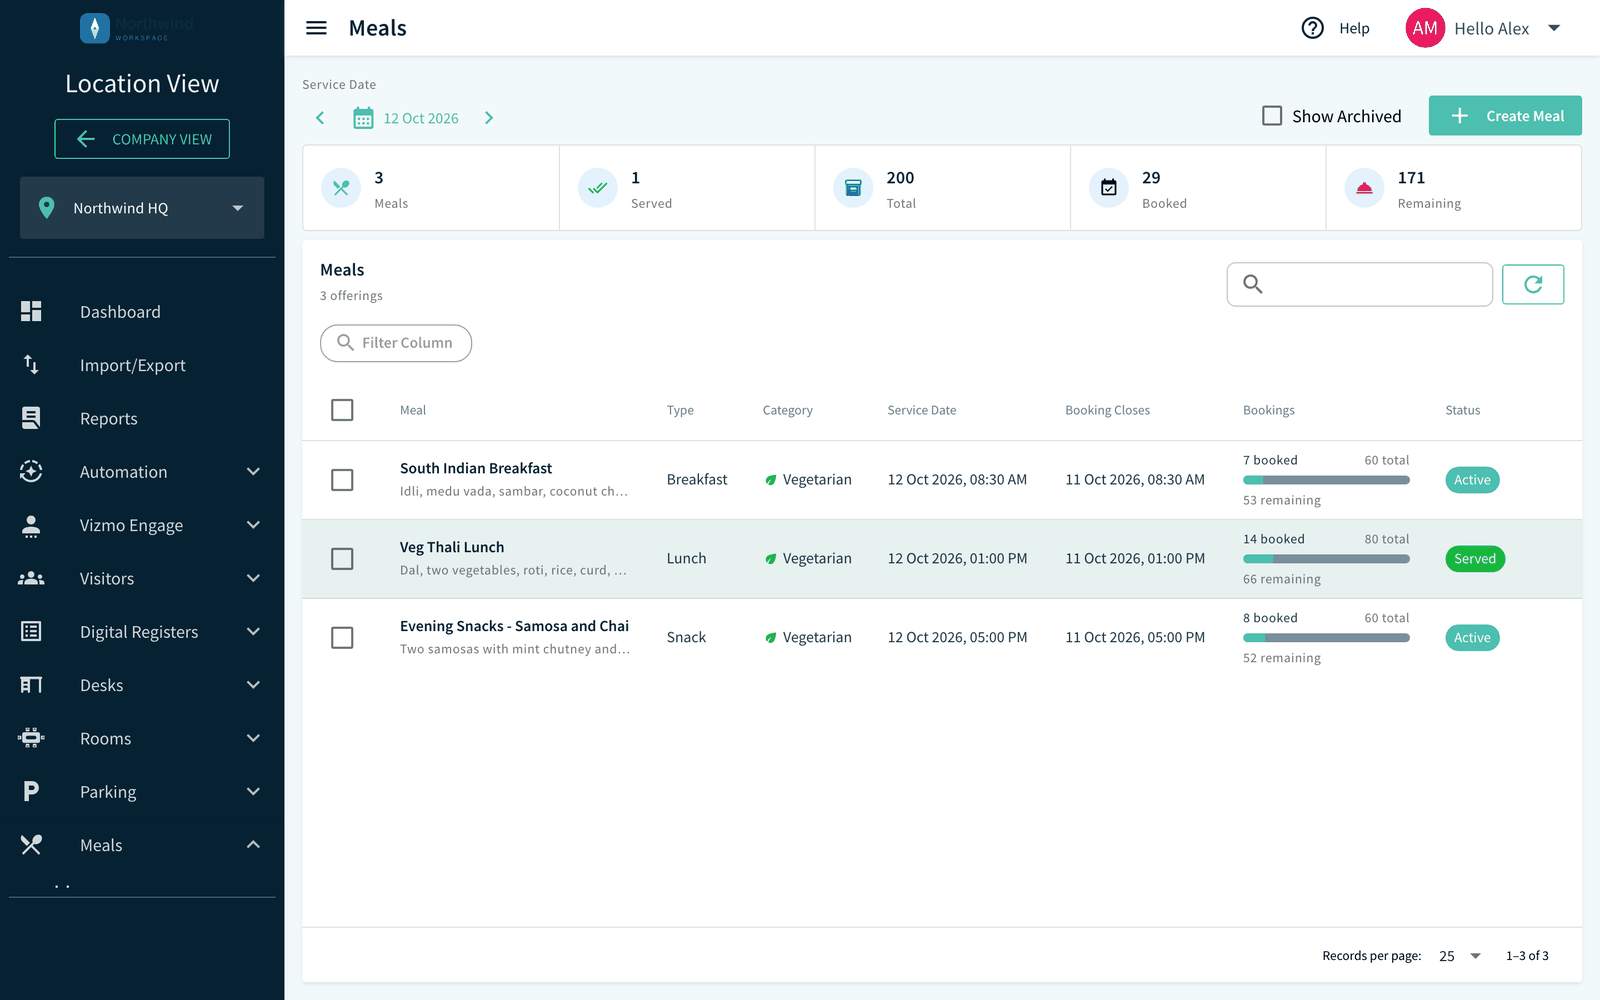Screen dimensions: 1600x1000
Task: Expand the Visitors sidebar section
Action: click(x=253, y=578)
